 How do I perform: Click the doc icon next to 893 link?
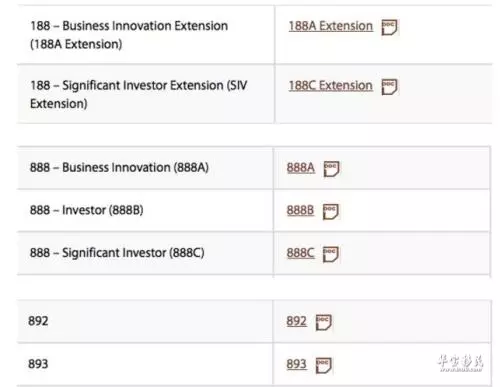click(x=324, y=365)
